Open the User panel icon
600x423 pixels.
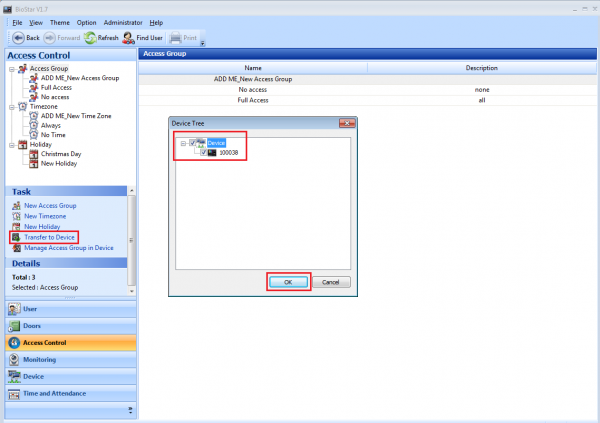click(x=13, y=309)
